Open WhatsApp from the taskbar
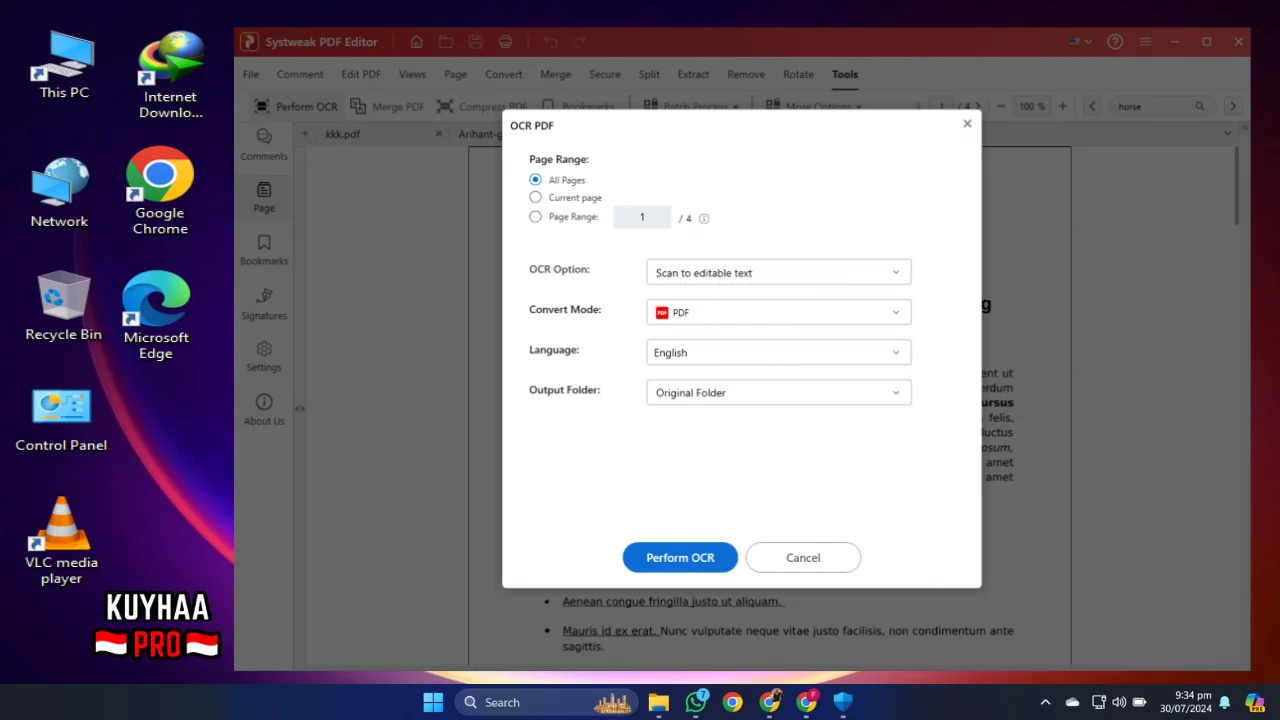 coord(696,702)
